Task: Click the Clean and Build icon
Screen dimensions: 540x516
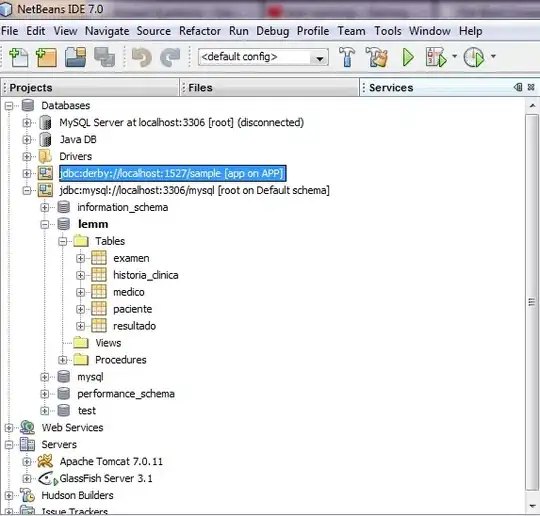Action: click(376, 57)
